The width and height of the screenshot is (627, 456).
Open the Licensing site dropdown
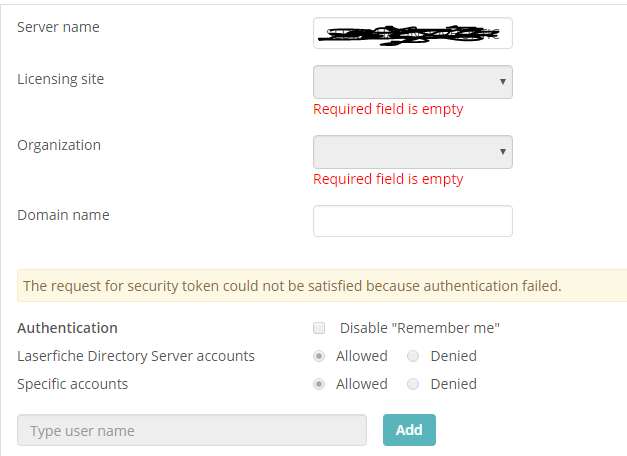[412, 82]
